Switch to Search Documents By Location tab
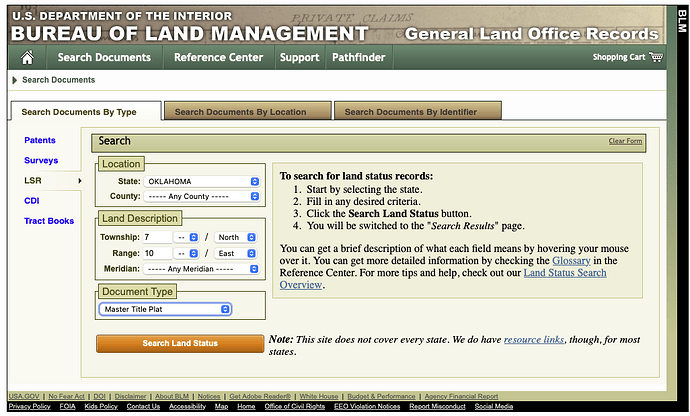The height and width of the screenshot is (416, 690). pyautogui.click(x=248, y=112)
